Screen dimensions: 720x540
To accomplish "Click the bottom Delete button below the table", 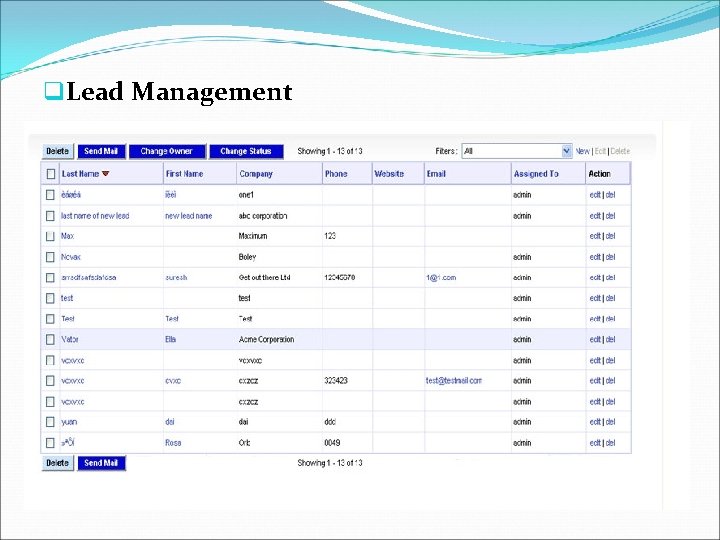I will tap(57, 463).
